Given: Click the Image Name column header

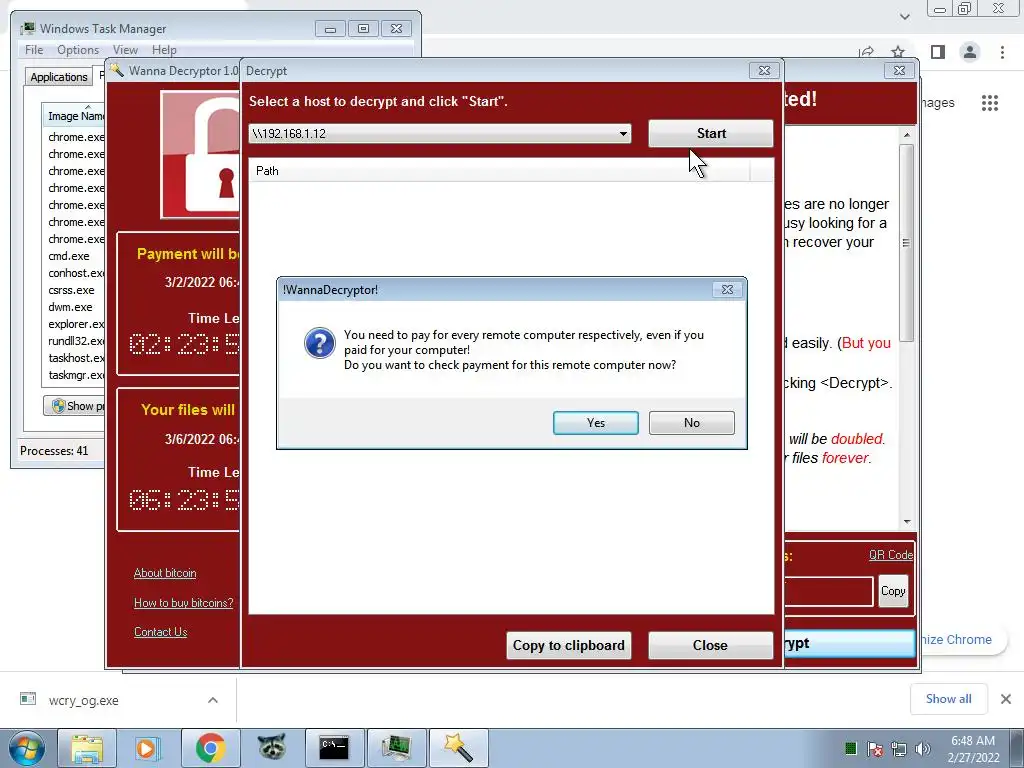Looking at the screenshot, I should coord(74,116).
